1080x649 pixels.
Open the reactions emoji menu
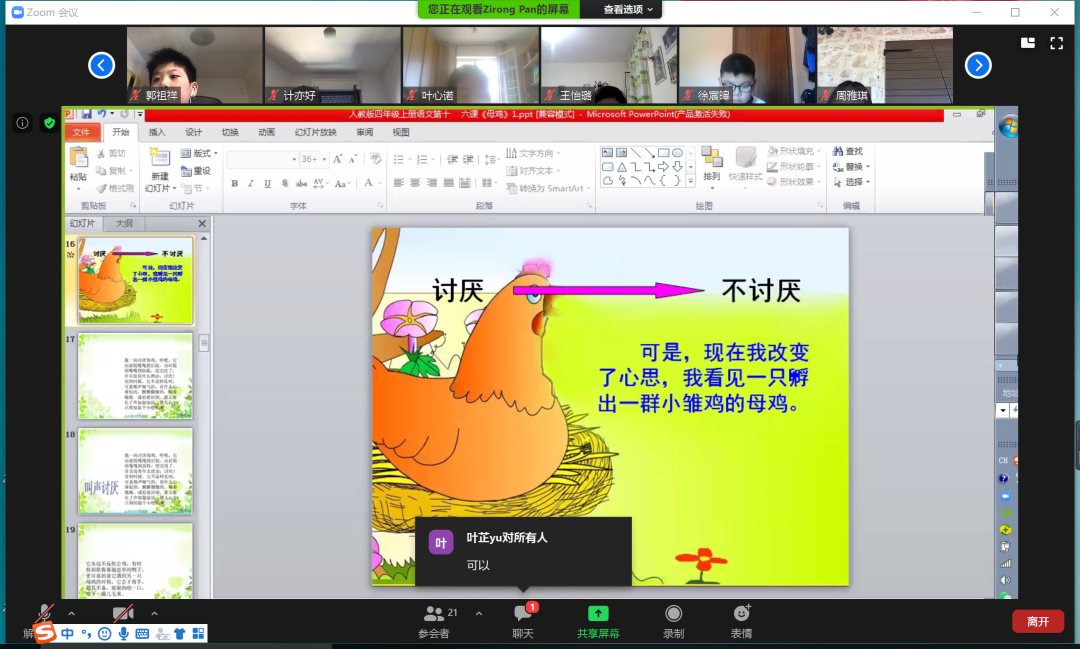(x=741, y=621)
